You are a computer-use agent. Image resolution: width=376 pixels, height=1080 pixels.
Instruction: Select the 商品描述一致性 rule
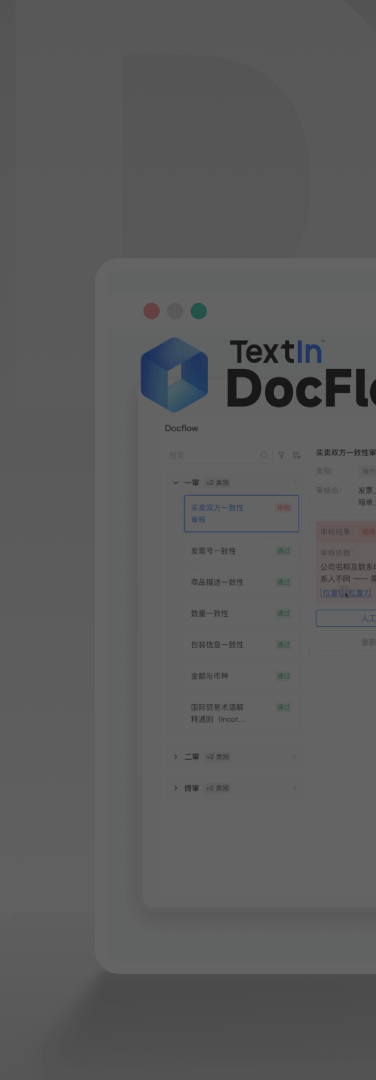(x=241, y=582)
